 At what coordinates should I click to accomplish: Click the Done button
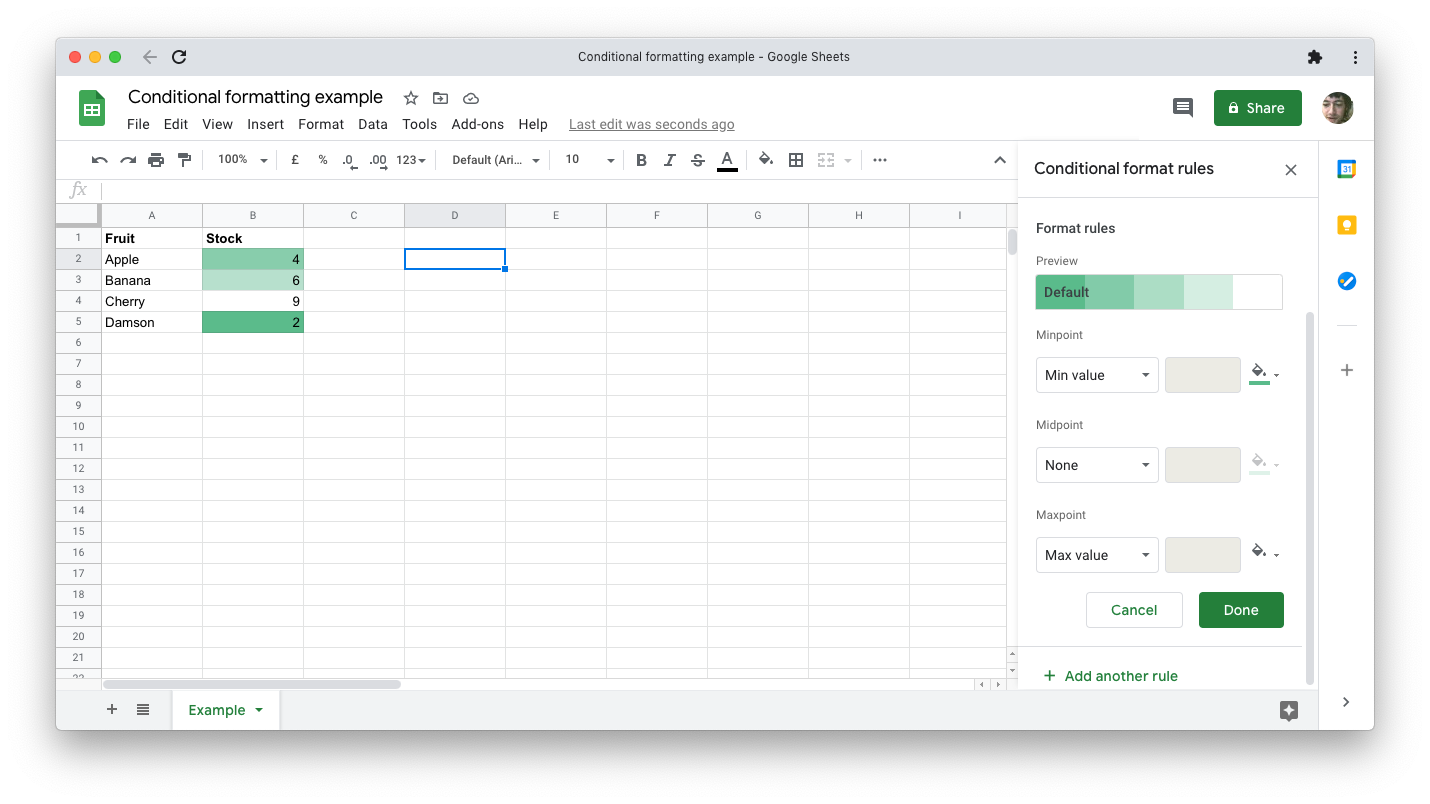coord(1240,610)
